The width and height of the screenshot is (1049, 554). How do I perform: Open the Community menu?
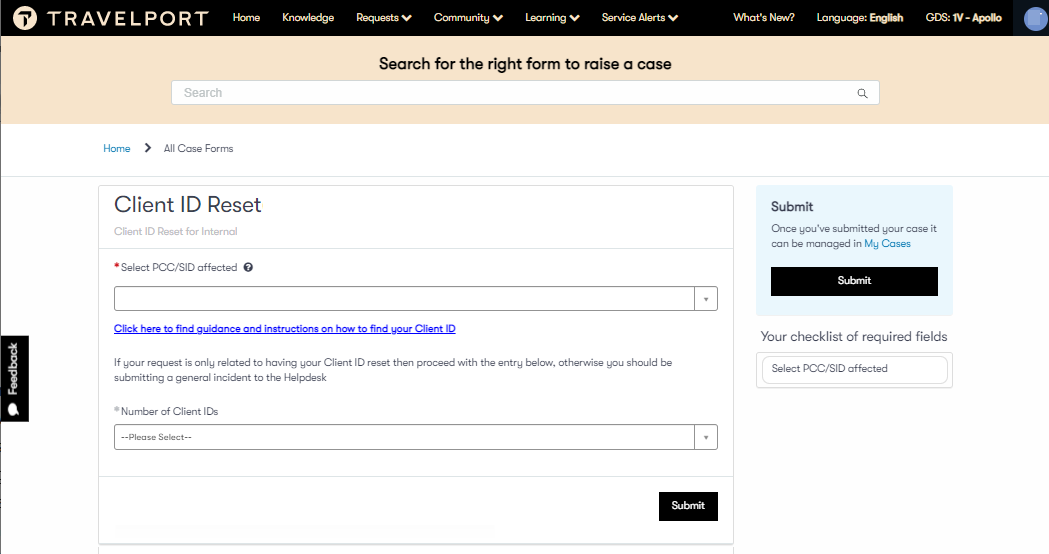pos(468,18)
